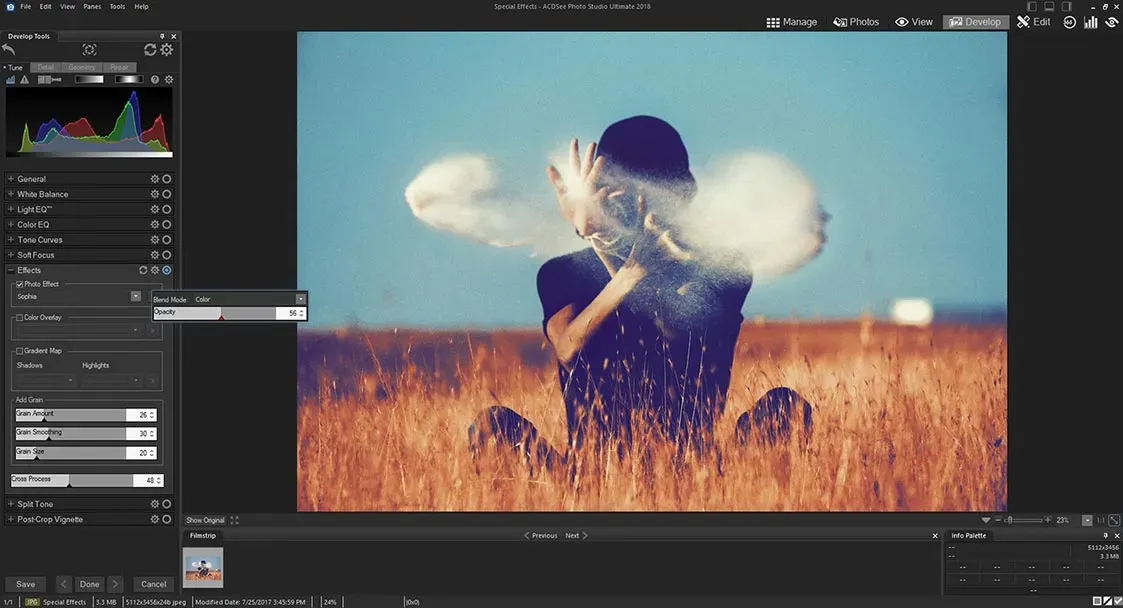
Task: Open the Develop Tools settings gear at top
Action: click(167, 49)
